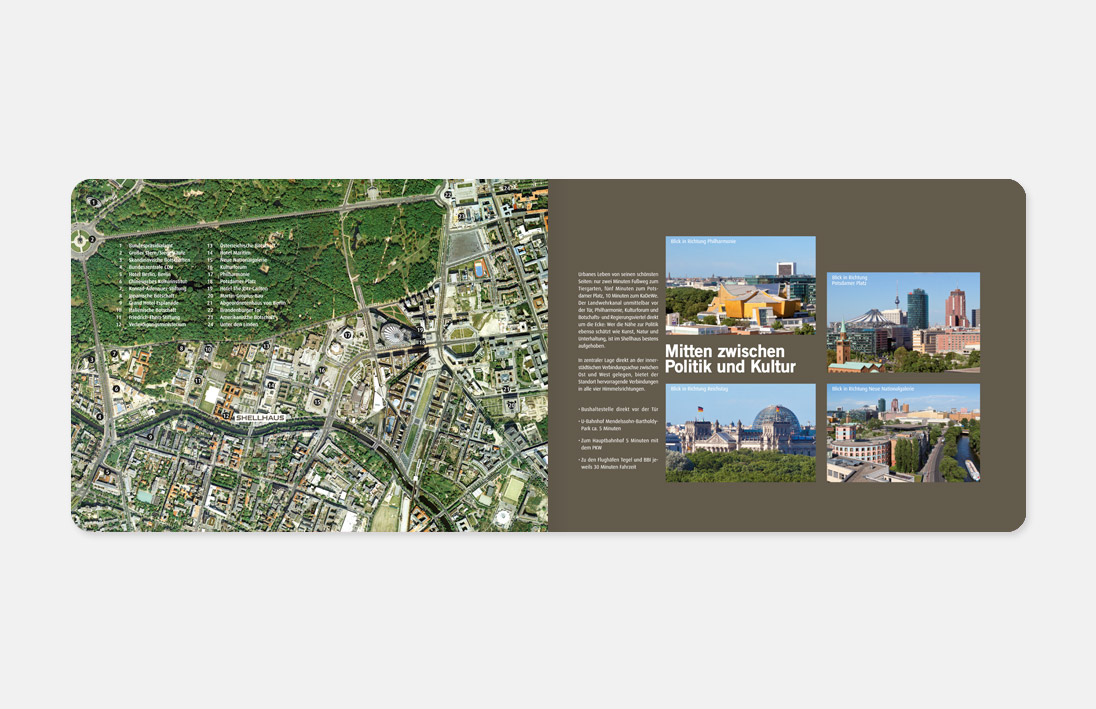
Task: Select map marker number 13
Action: [266, 346]
